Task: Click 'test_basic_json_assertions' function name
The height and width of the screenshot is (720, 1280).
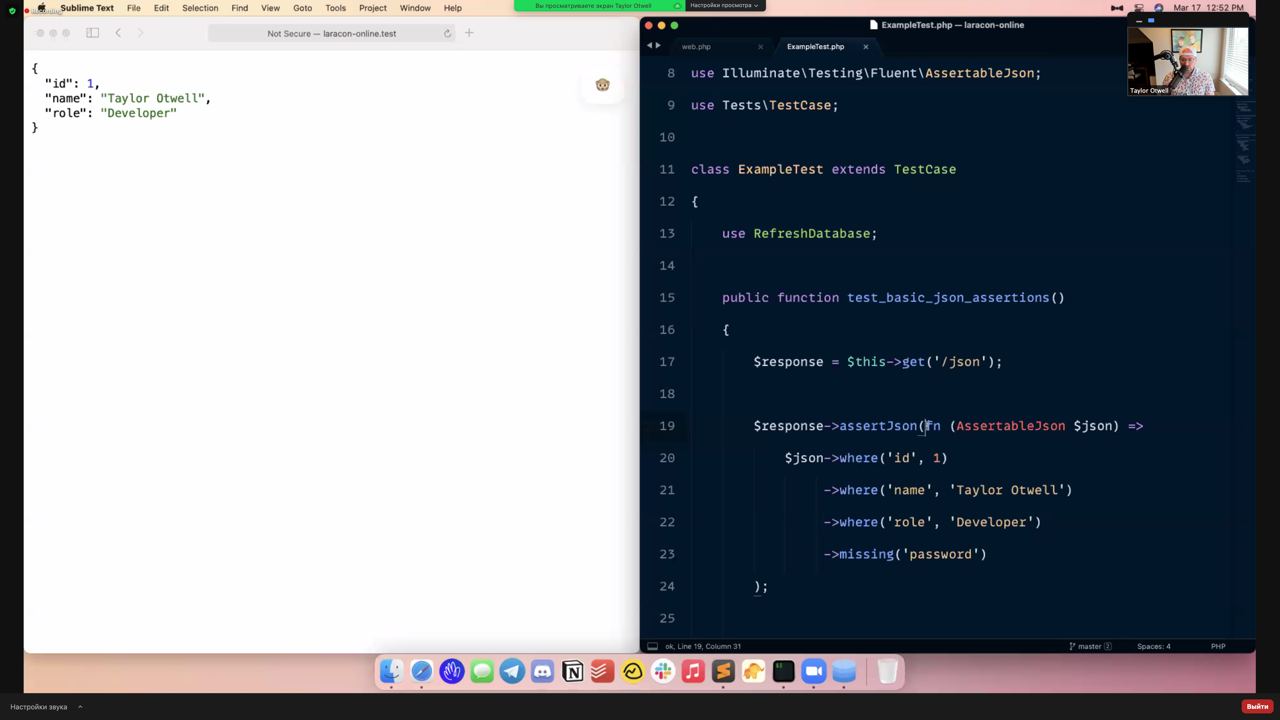Action: tap(948, 298)
